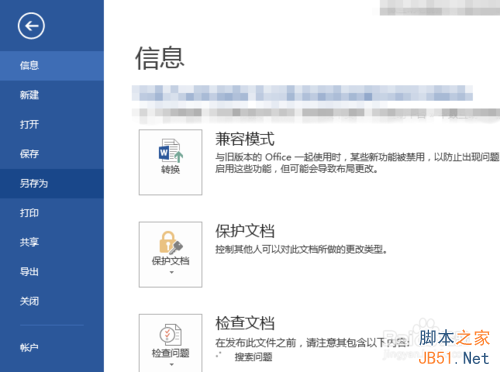Open the 帐户 page
The height and width of the screenshot is (372, 500).
point(52,348)
